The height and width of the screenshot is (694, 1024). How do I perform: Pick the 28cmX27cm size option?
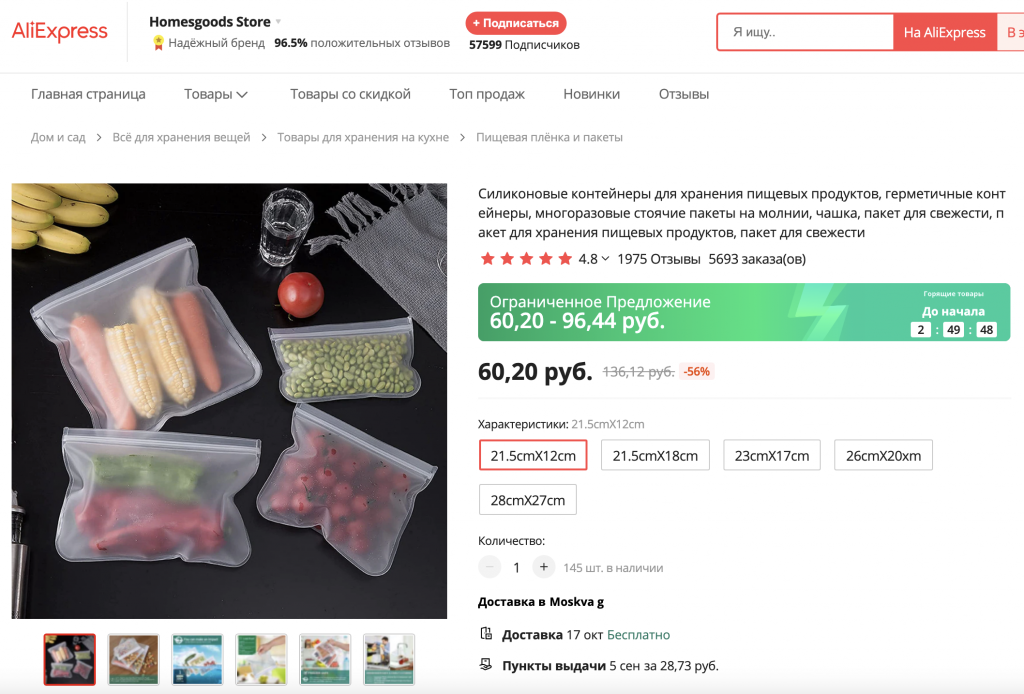[527, 500]
